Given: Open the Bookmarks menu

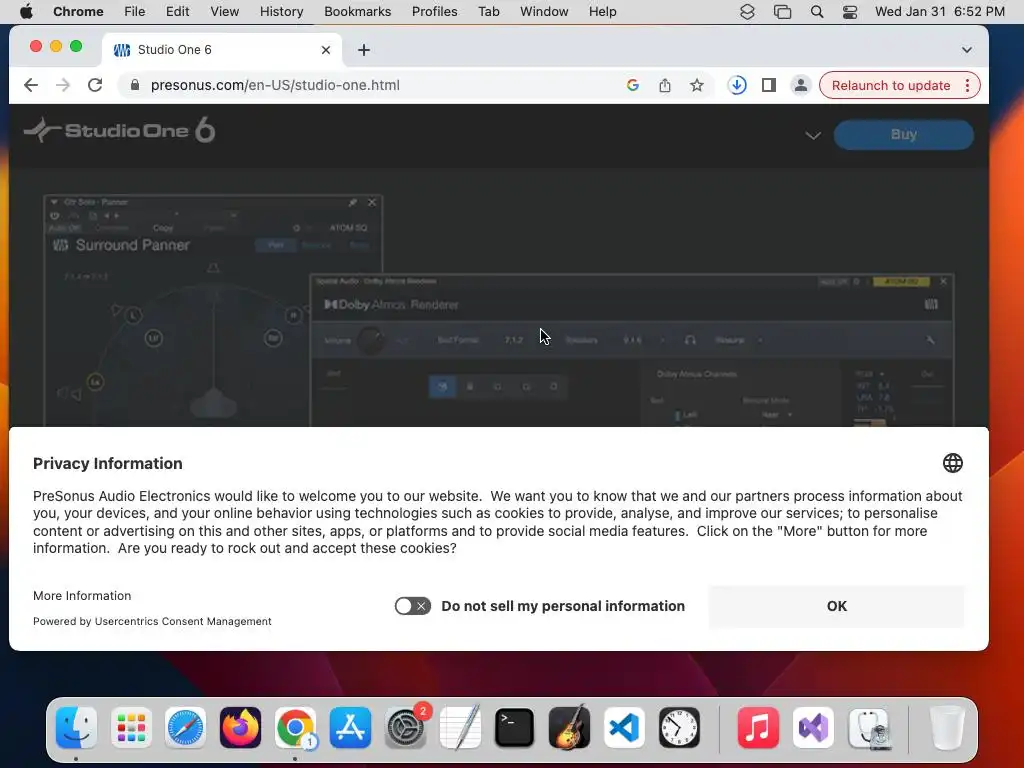Looking at the screenshot, I should [x=357, y=11].
